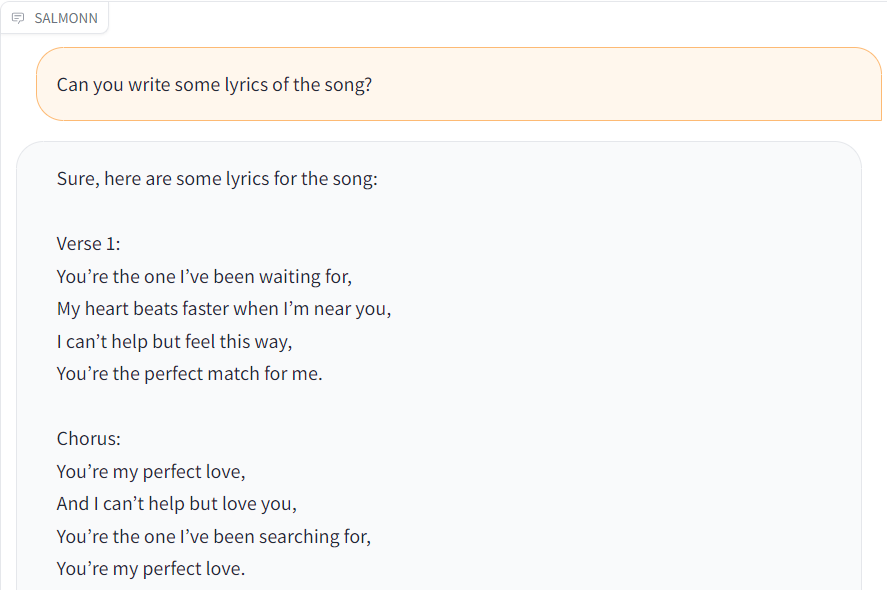Click the 'Chorus:' heading

[89, 439]
